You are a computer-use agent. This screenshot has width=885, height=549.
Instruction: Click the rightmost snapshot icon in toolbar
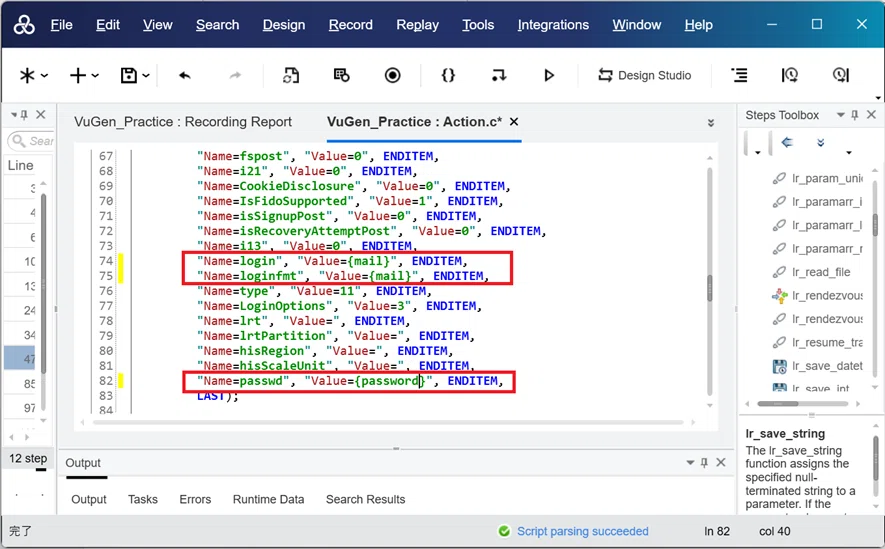(840, 75)
